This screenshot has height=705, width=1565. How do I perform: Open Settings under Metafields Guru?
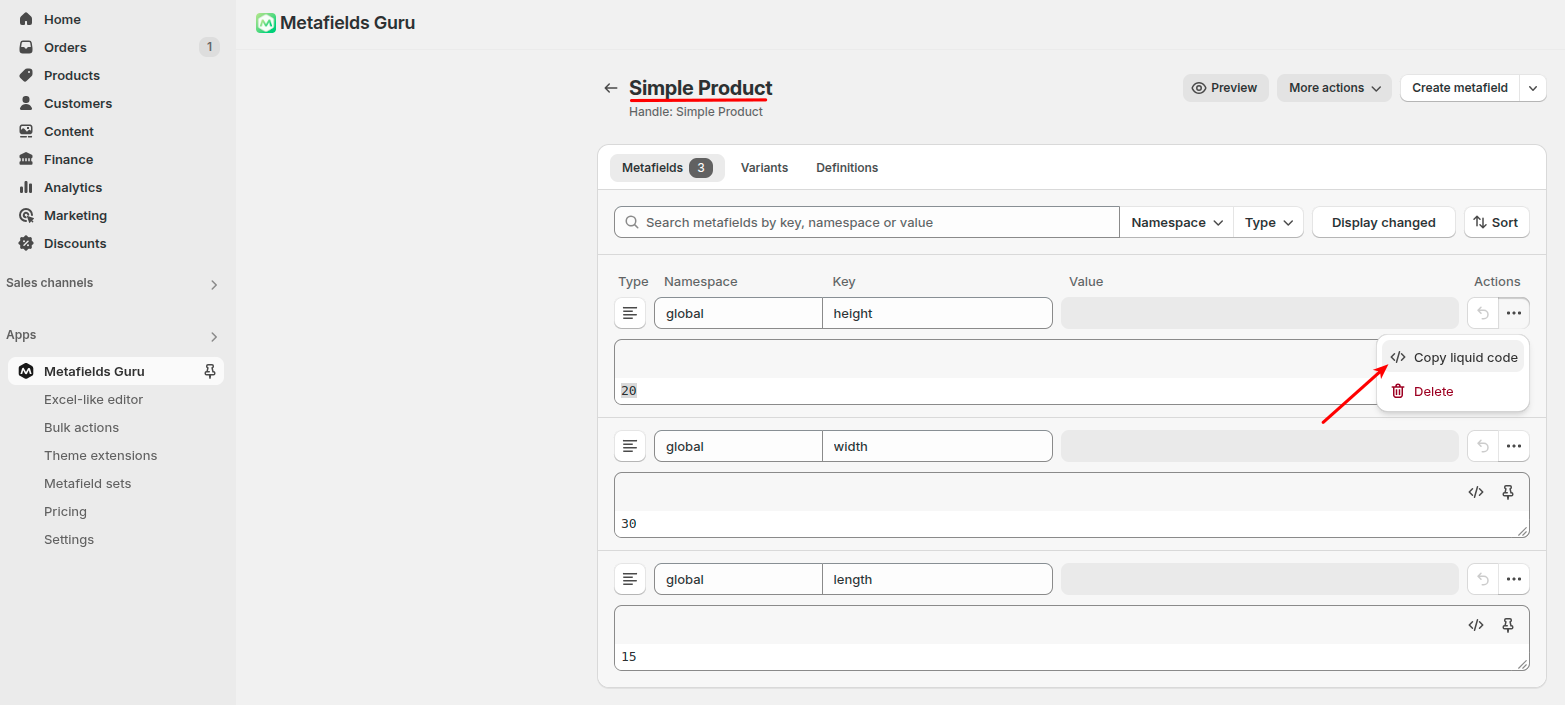(x=69, y=539)
